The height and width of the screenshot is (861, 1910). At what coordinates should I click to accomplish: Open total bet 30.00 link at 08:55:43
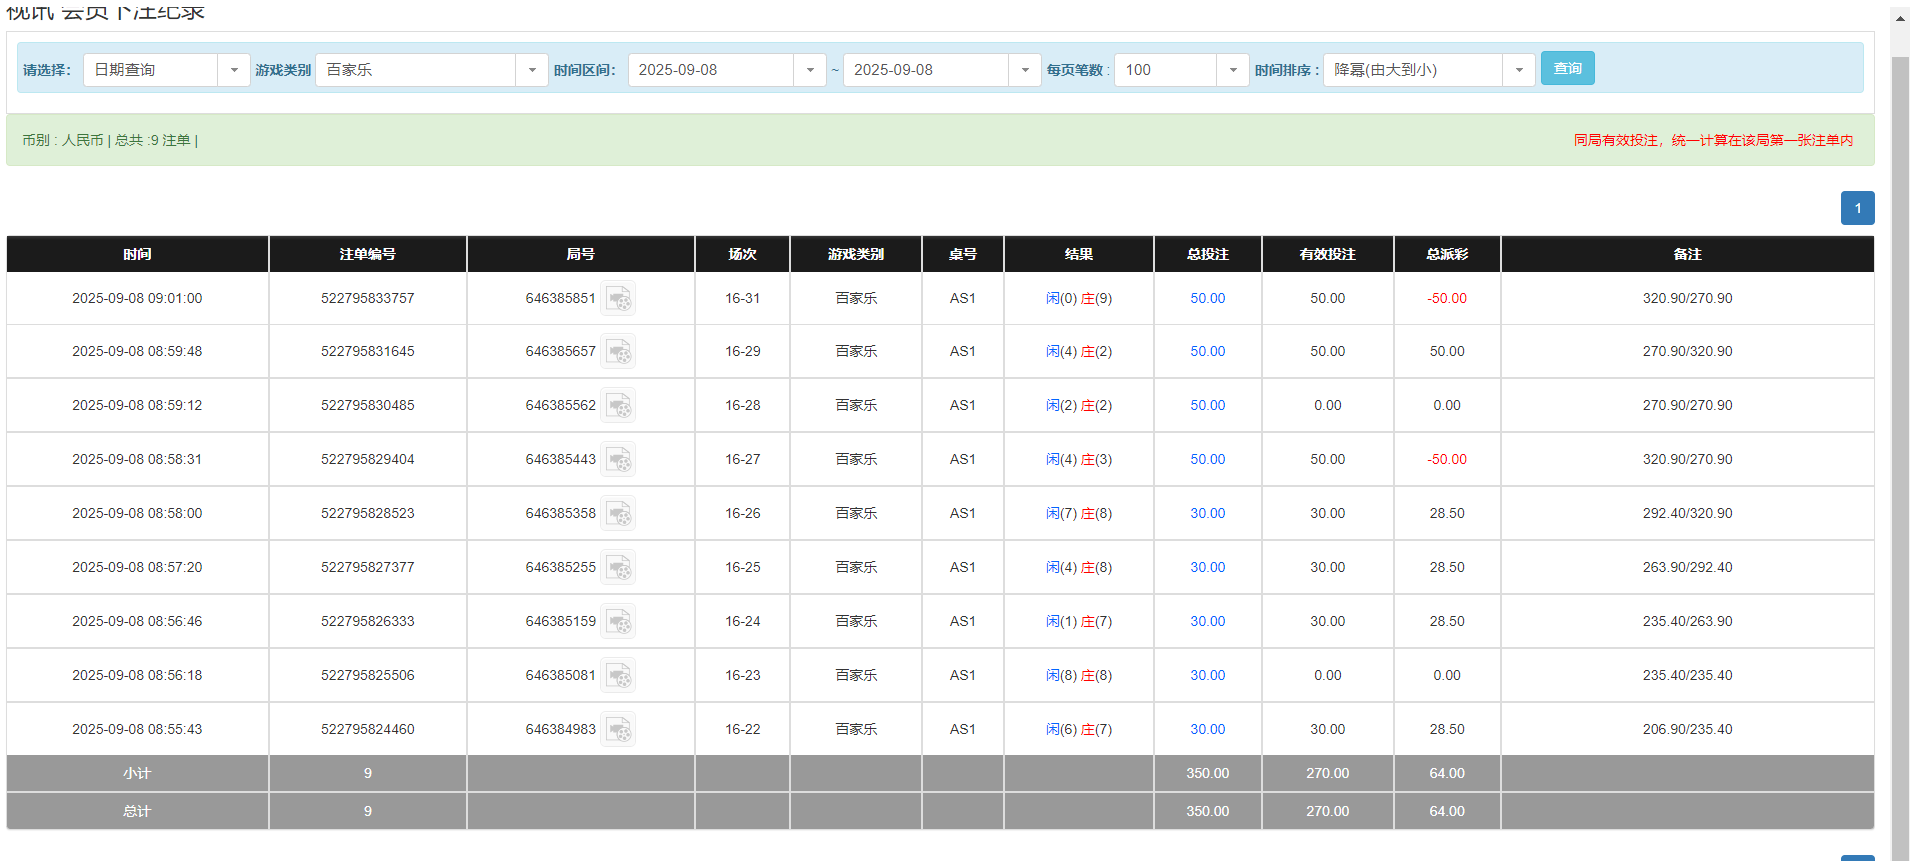1207,730
